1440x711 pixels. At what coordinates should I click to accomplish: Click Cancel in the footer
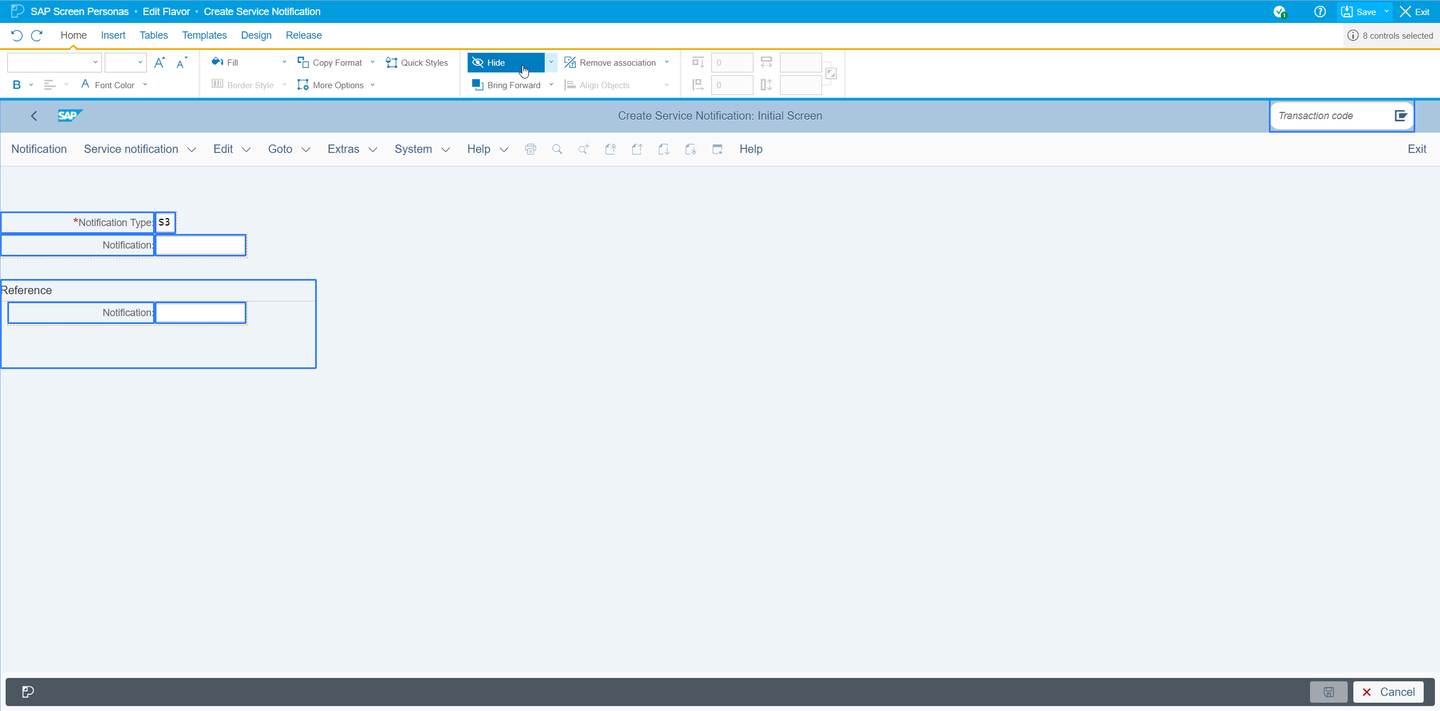click(x=1388, y=692)
